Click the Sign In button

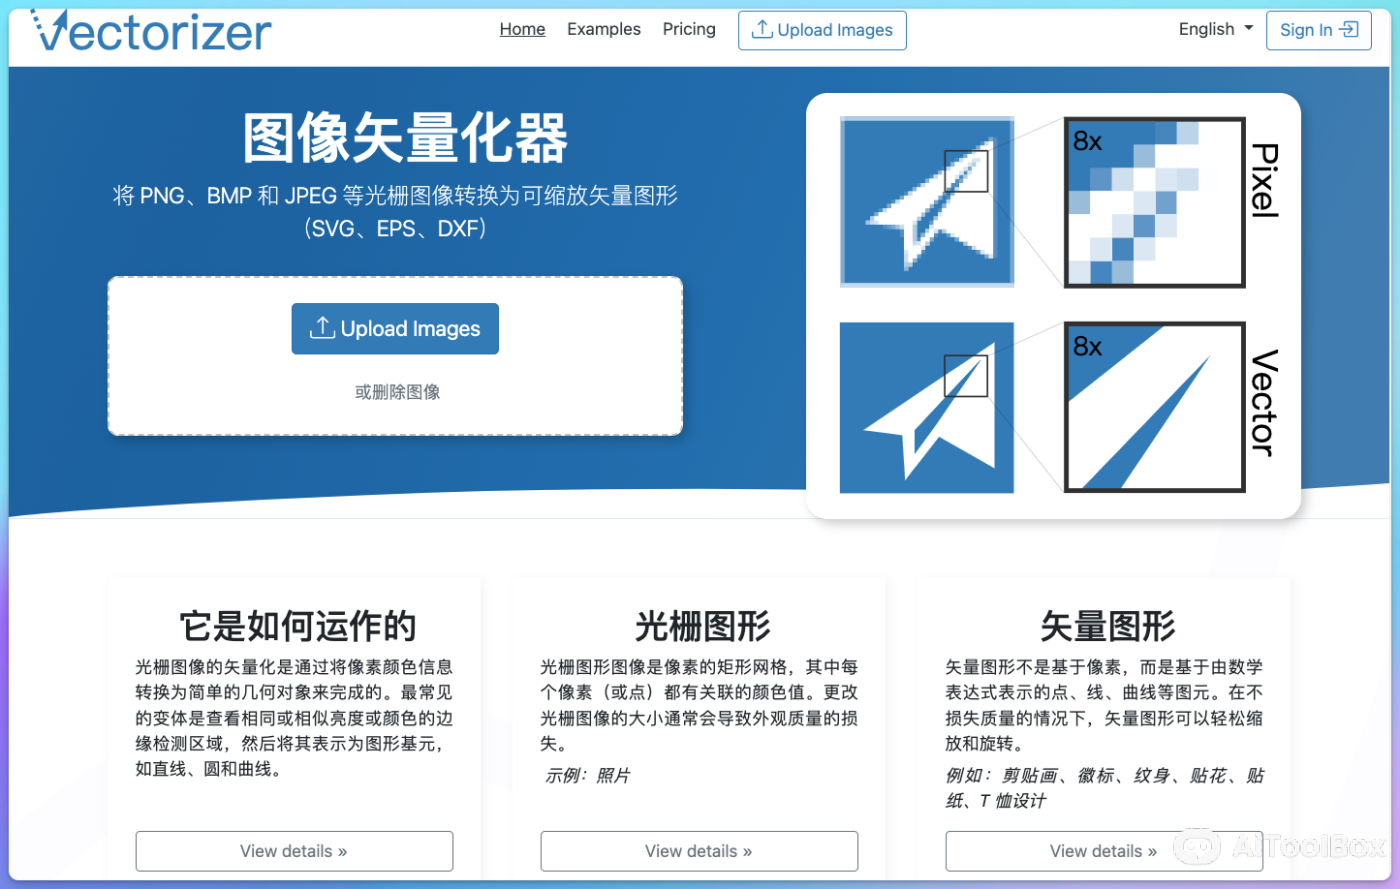point(1318,30)
